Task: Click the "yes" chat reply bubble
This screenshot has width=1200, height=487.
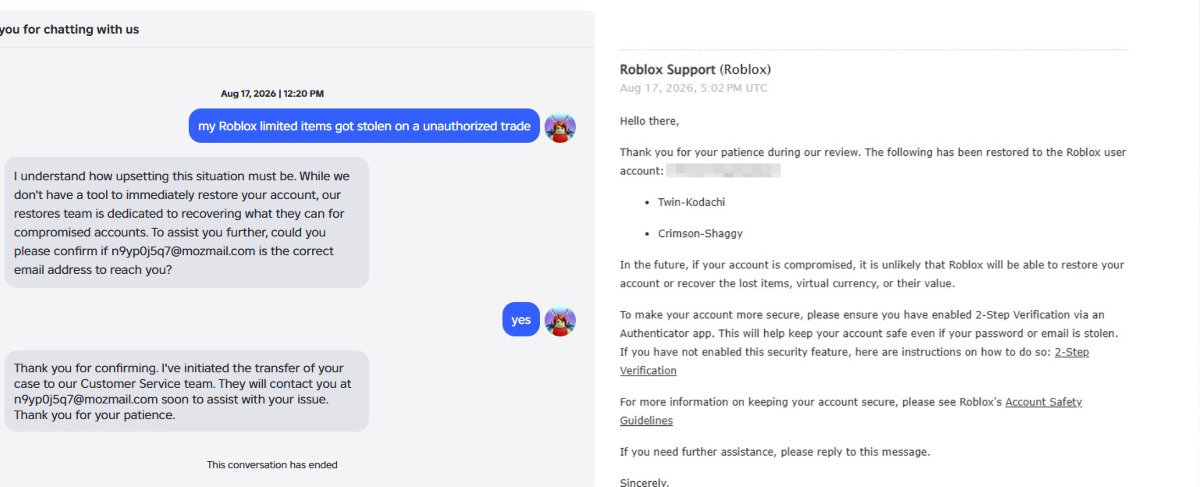Action: 521,320
